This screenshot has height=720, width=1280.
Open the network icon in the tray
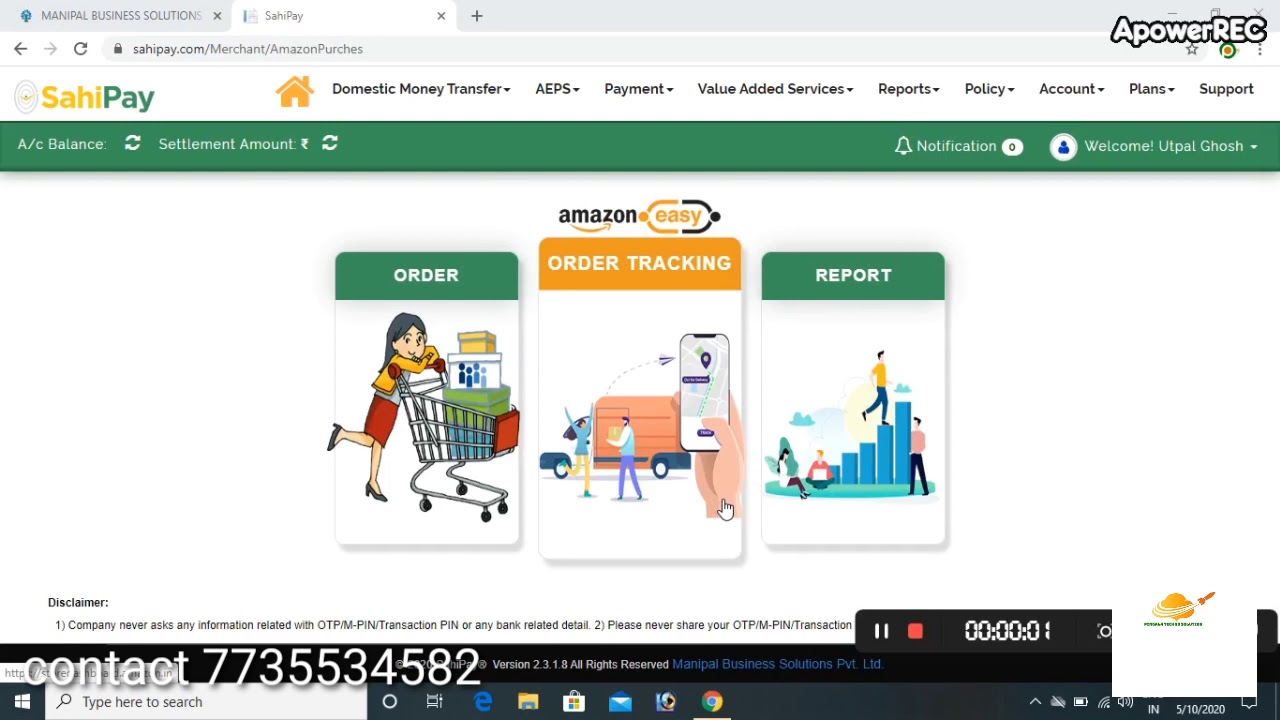coord(1103,702)
